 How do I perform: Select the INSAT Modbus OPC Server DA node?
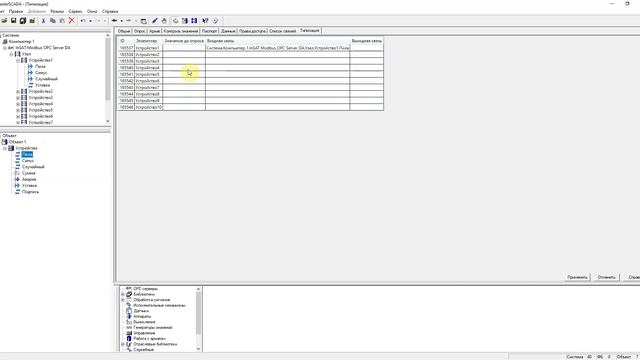click(x=43, y=48)
